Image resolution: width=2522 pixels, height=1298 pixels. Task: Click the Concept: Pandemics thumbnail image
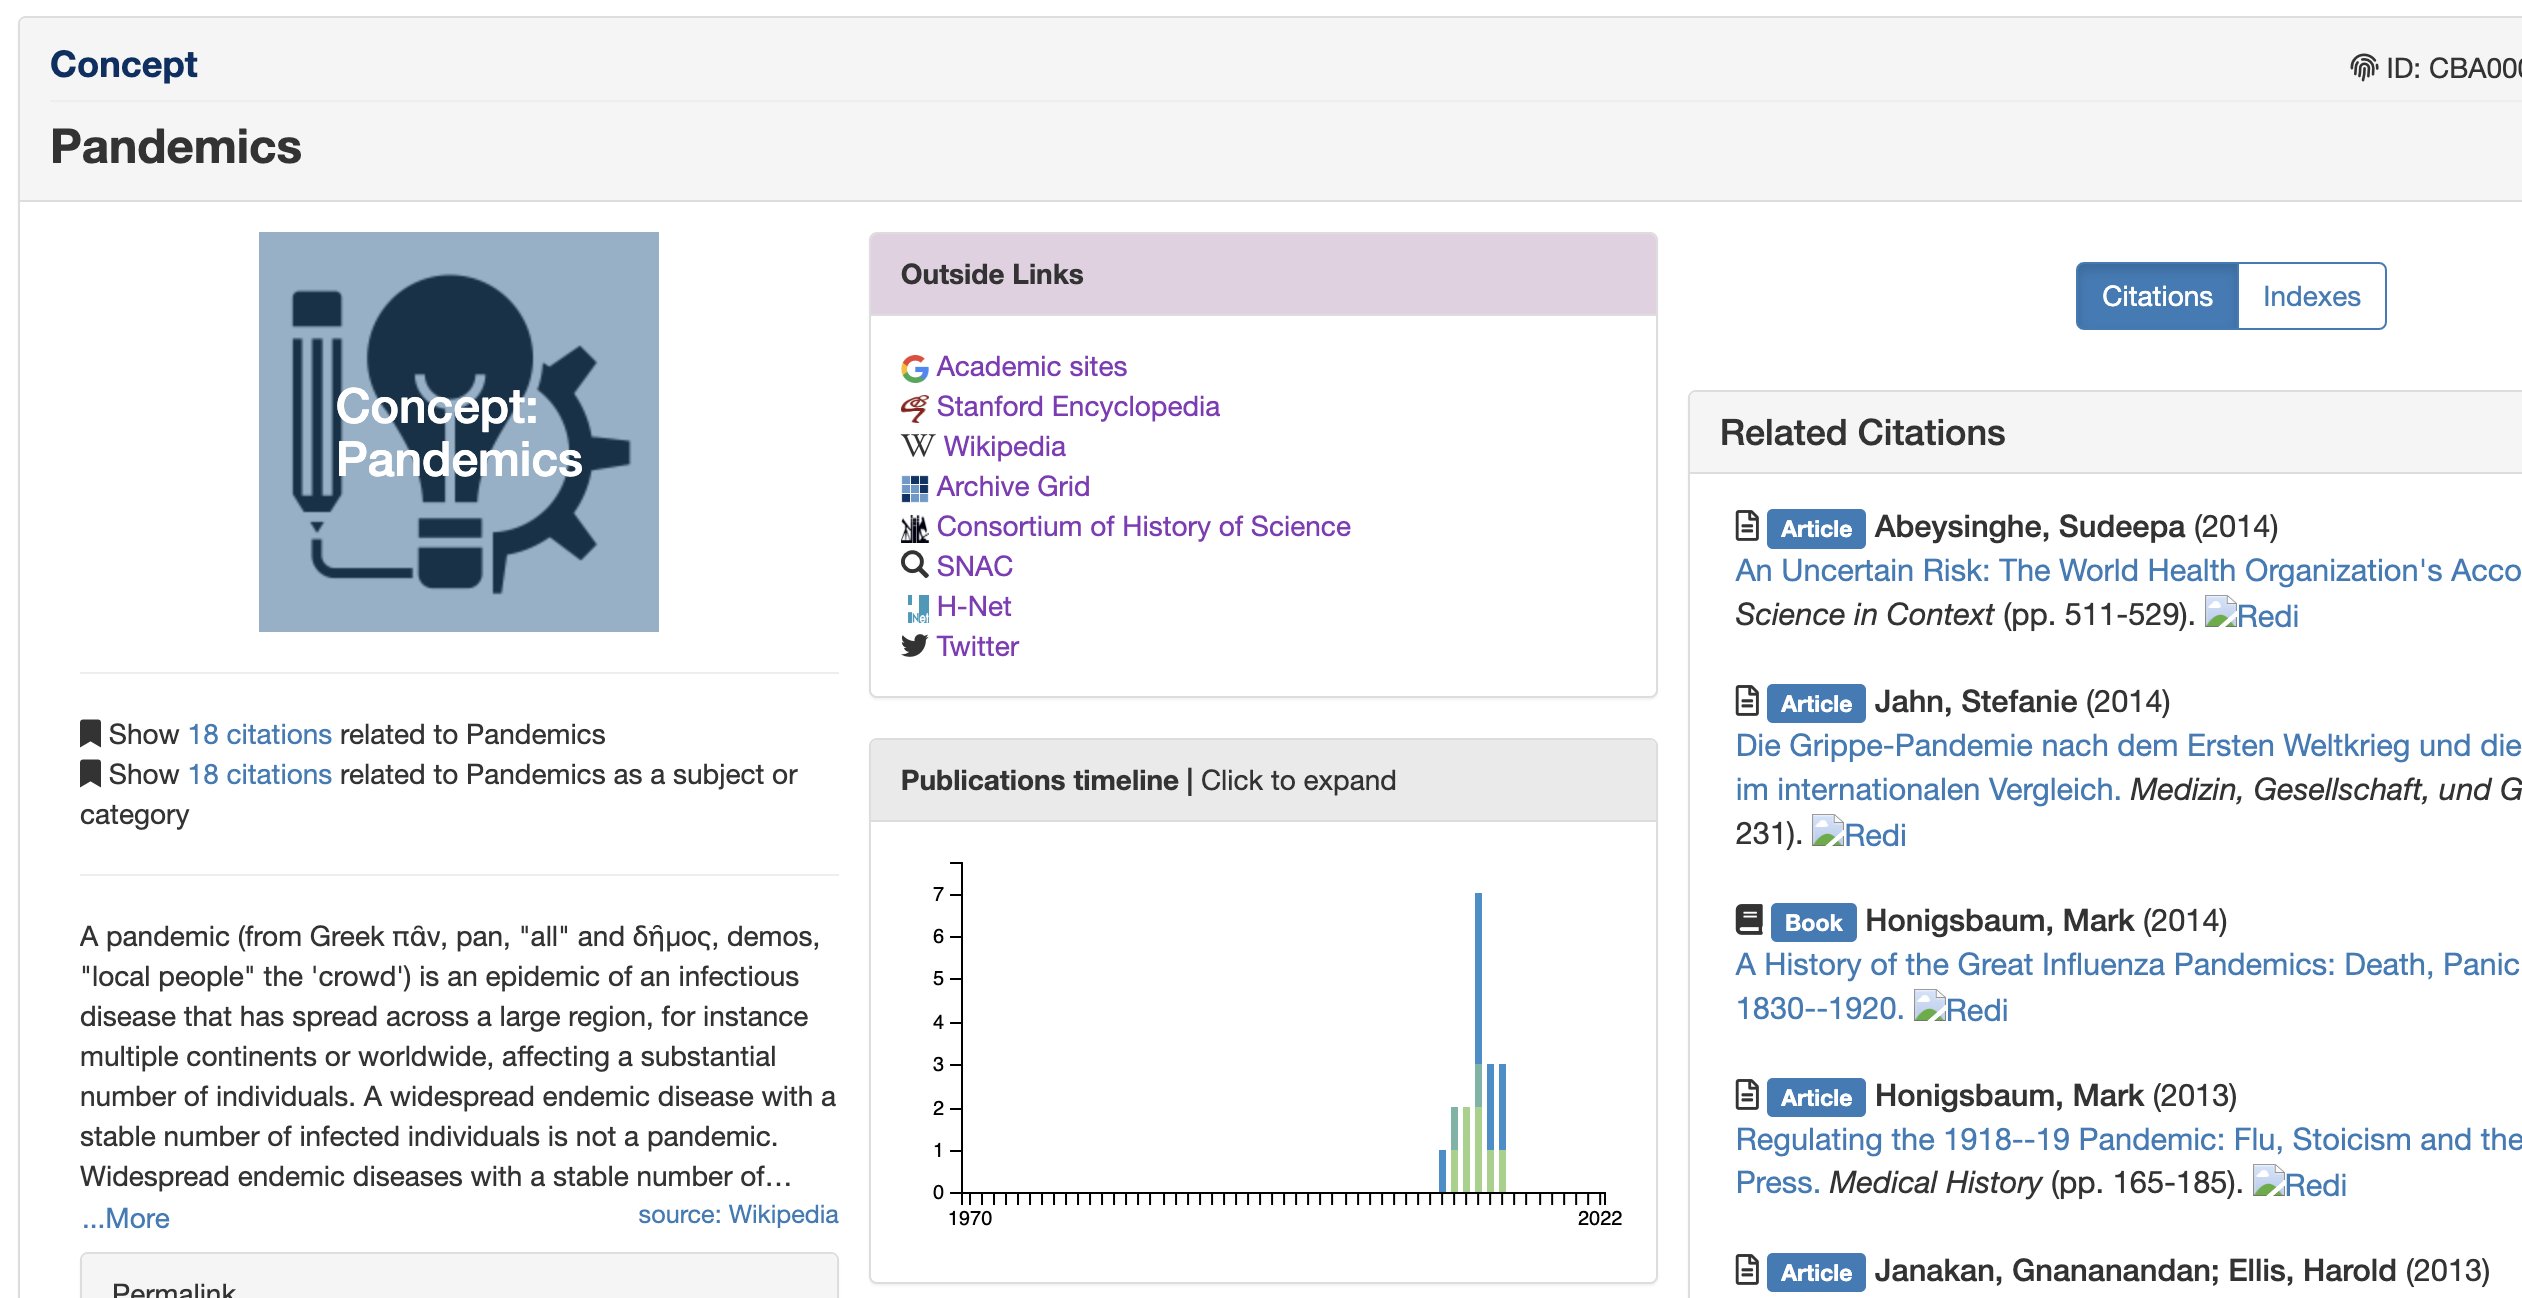(459, 432)
